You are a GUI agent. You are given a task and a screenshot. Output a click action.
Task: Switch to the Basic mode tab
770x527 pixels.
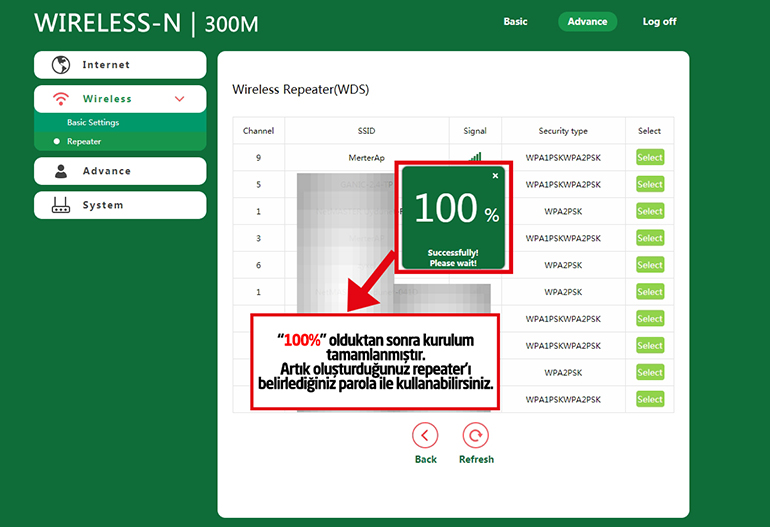pyautogui.click(x=515, y=22)
